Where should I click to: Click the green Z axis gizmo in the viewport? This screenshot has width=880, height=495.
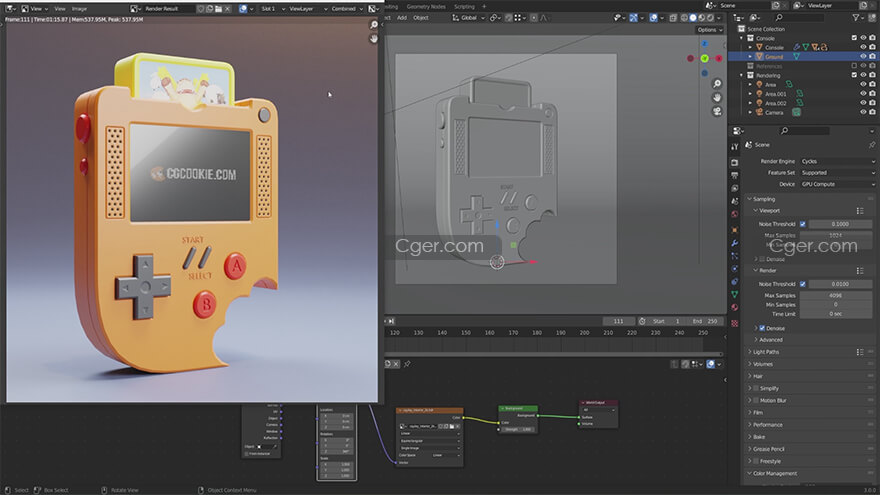coord(704,58)
